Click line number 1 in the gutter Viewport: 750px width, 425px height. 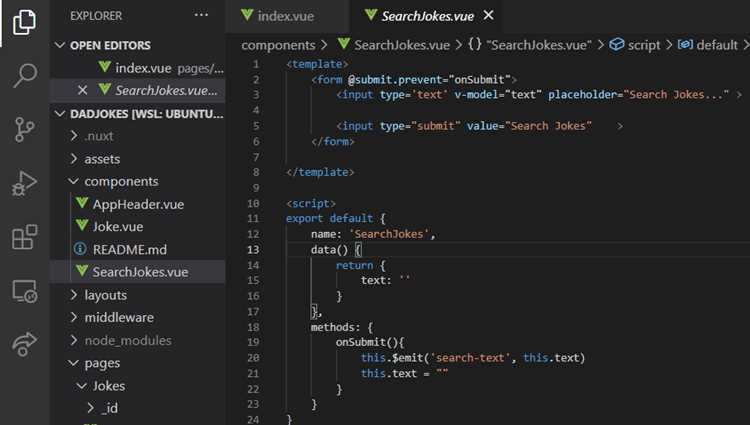click(x=256, y=64)
